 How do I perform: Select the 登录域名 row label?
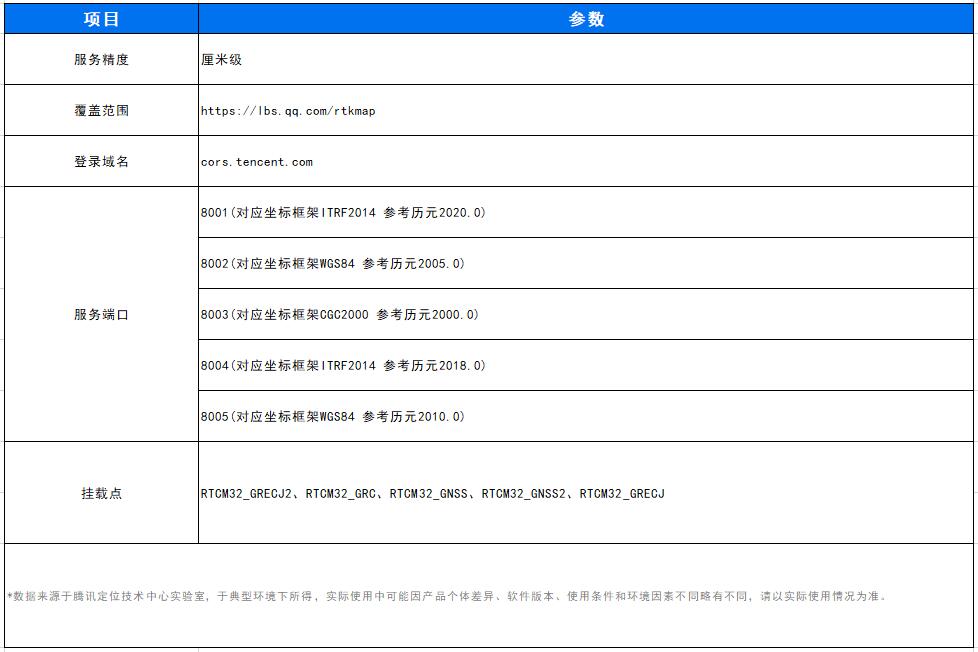click(101, 162)
